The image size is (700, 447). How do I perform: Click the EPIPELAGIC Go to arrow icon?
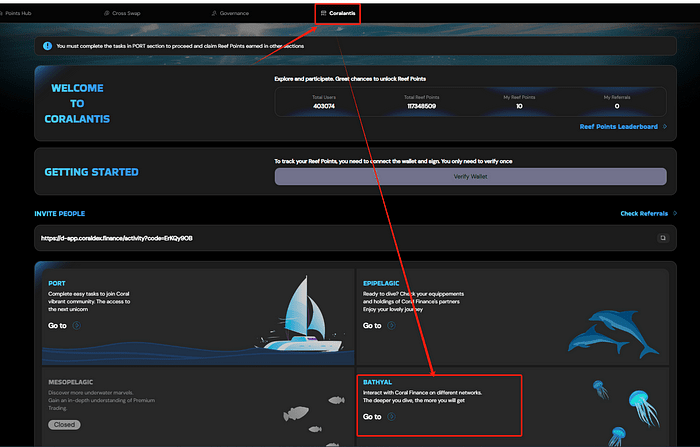392,326
